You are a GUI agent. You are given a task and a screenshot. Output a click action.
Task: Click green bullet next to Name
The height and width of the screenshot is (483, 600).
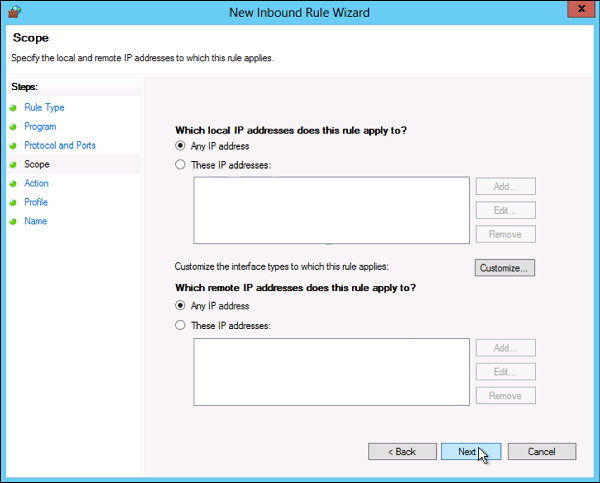[13, 222]
